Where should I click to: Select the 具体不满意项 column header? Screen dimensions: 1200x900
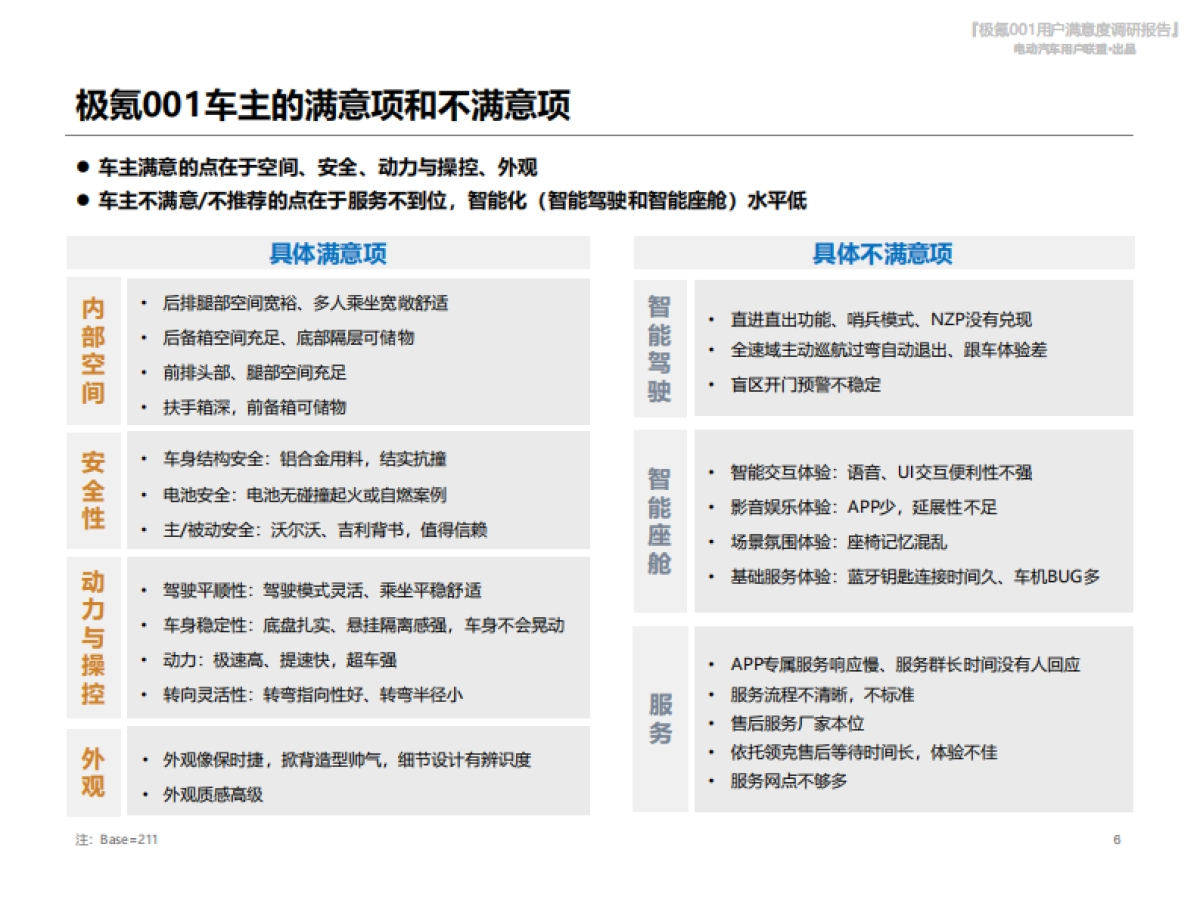click(883, 254)
